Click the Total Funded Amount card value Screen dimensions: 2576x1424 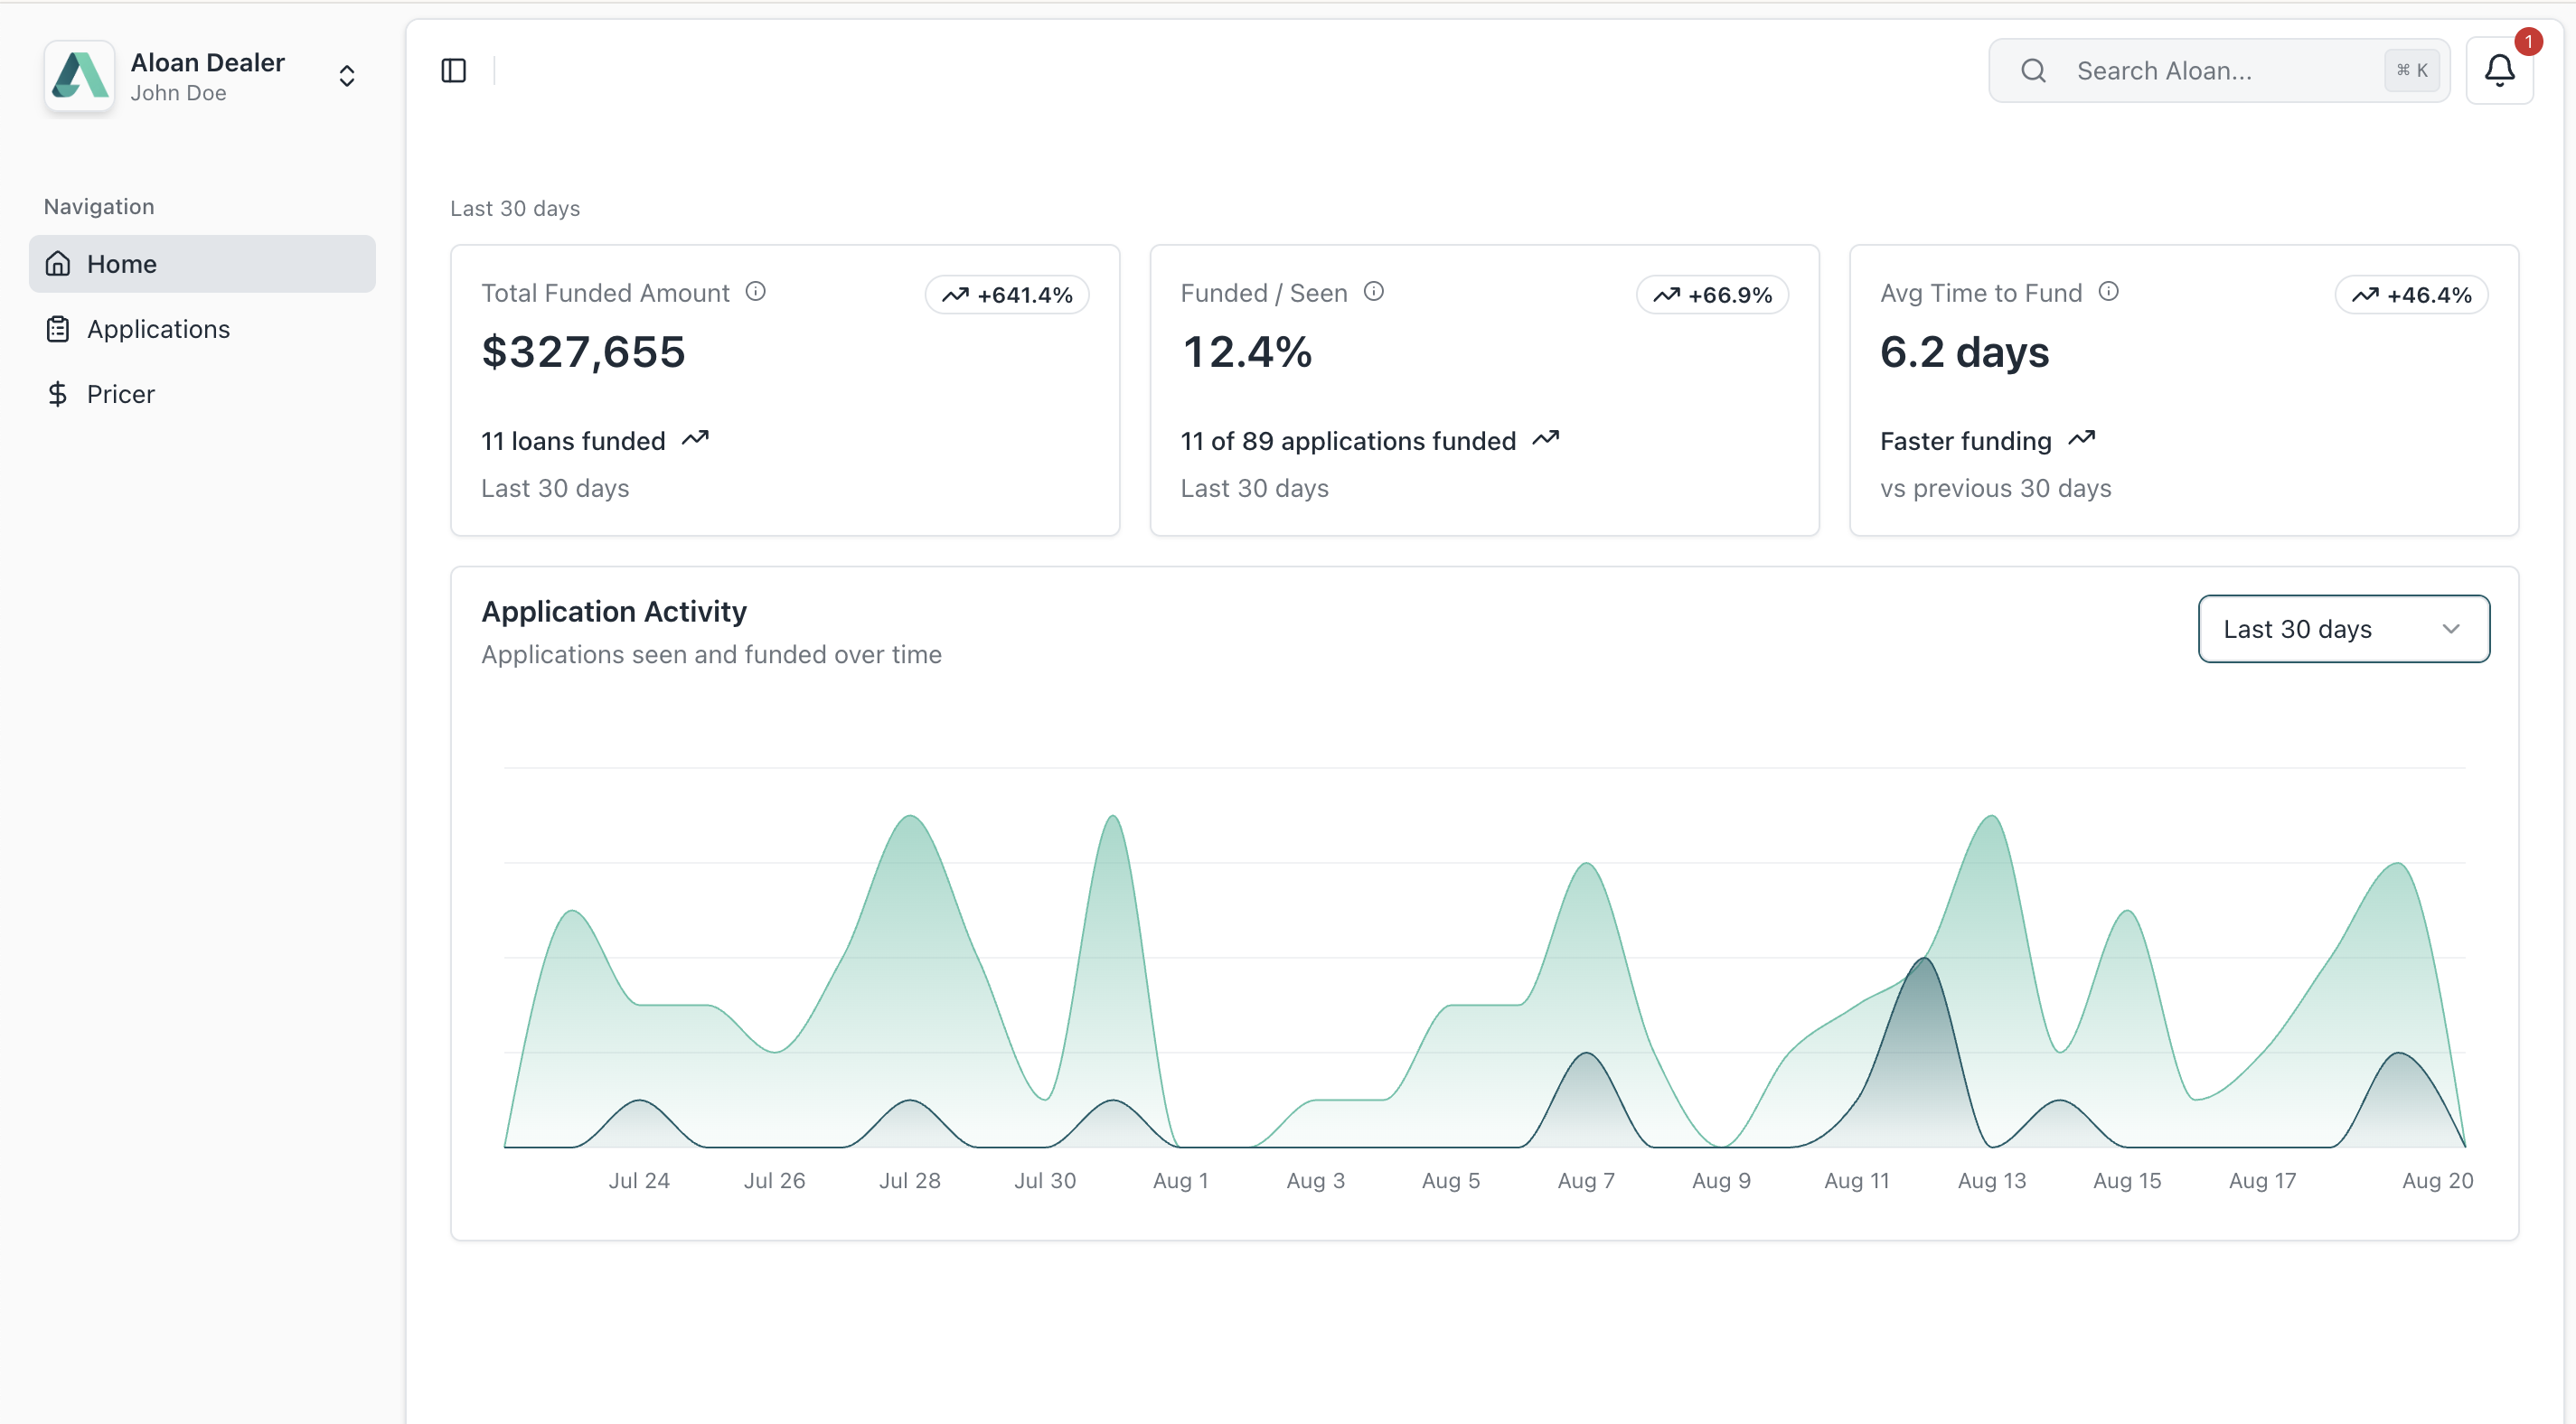(583, 352)
